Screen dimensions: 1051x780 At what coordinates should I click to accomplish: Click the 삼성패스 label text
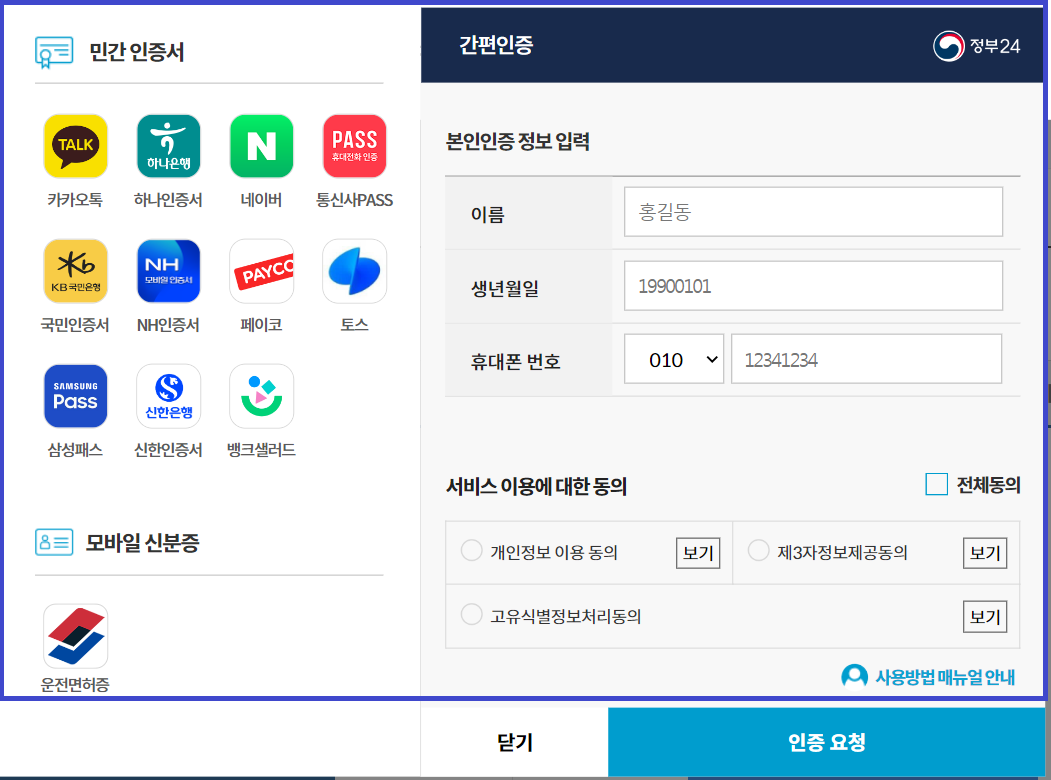coord(75,450)
